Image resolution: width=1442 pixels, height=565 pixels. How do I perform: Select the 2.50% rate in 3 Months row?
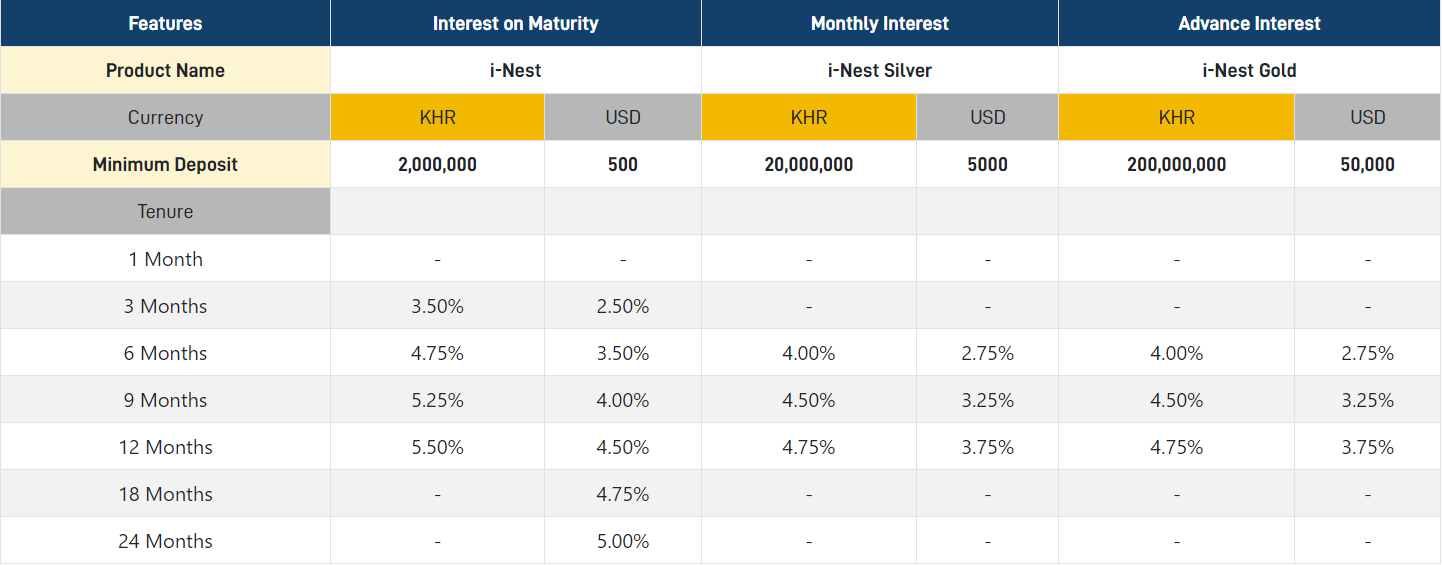point(623,306)
